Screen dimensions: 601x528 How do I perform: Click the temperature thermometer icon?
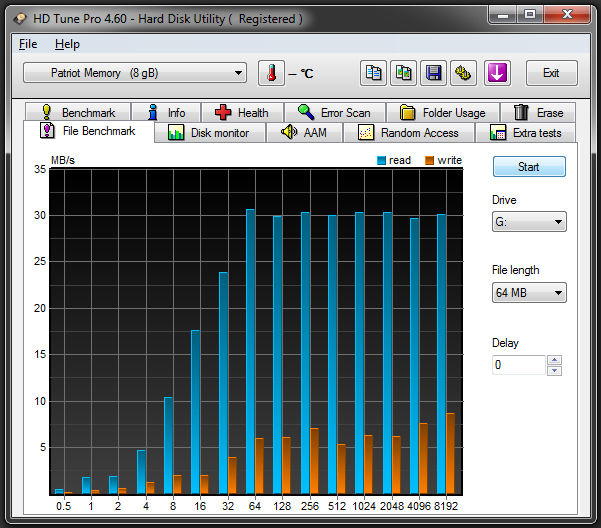click(x=272, y=73)
